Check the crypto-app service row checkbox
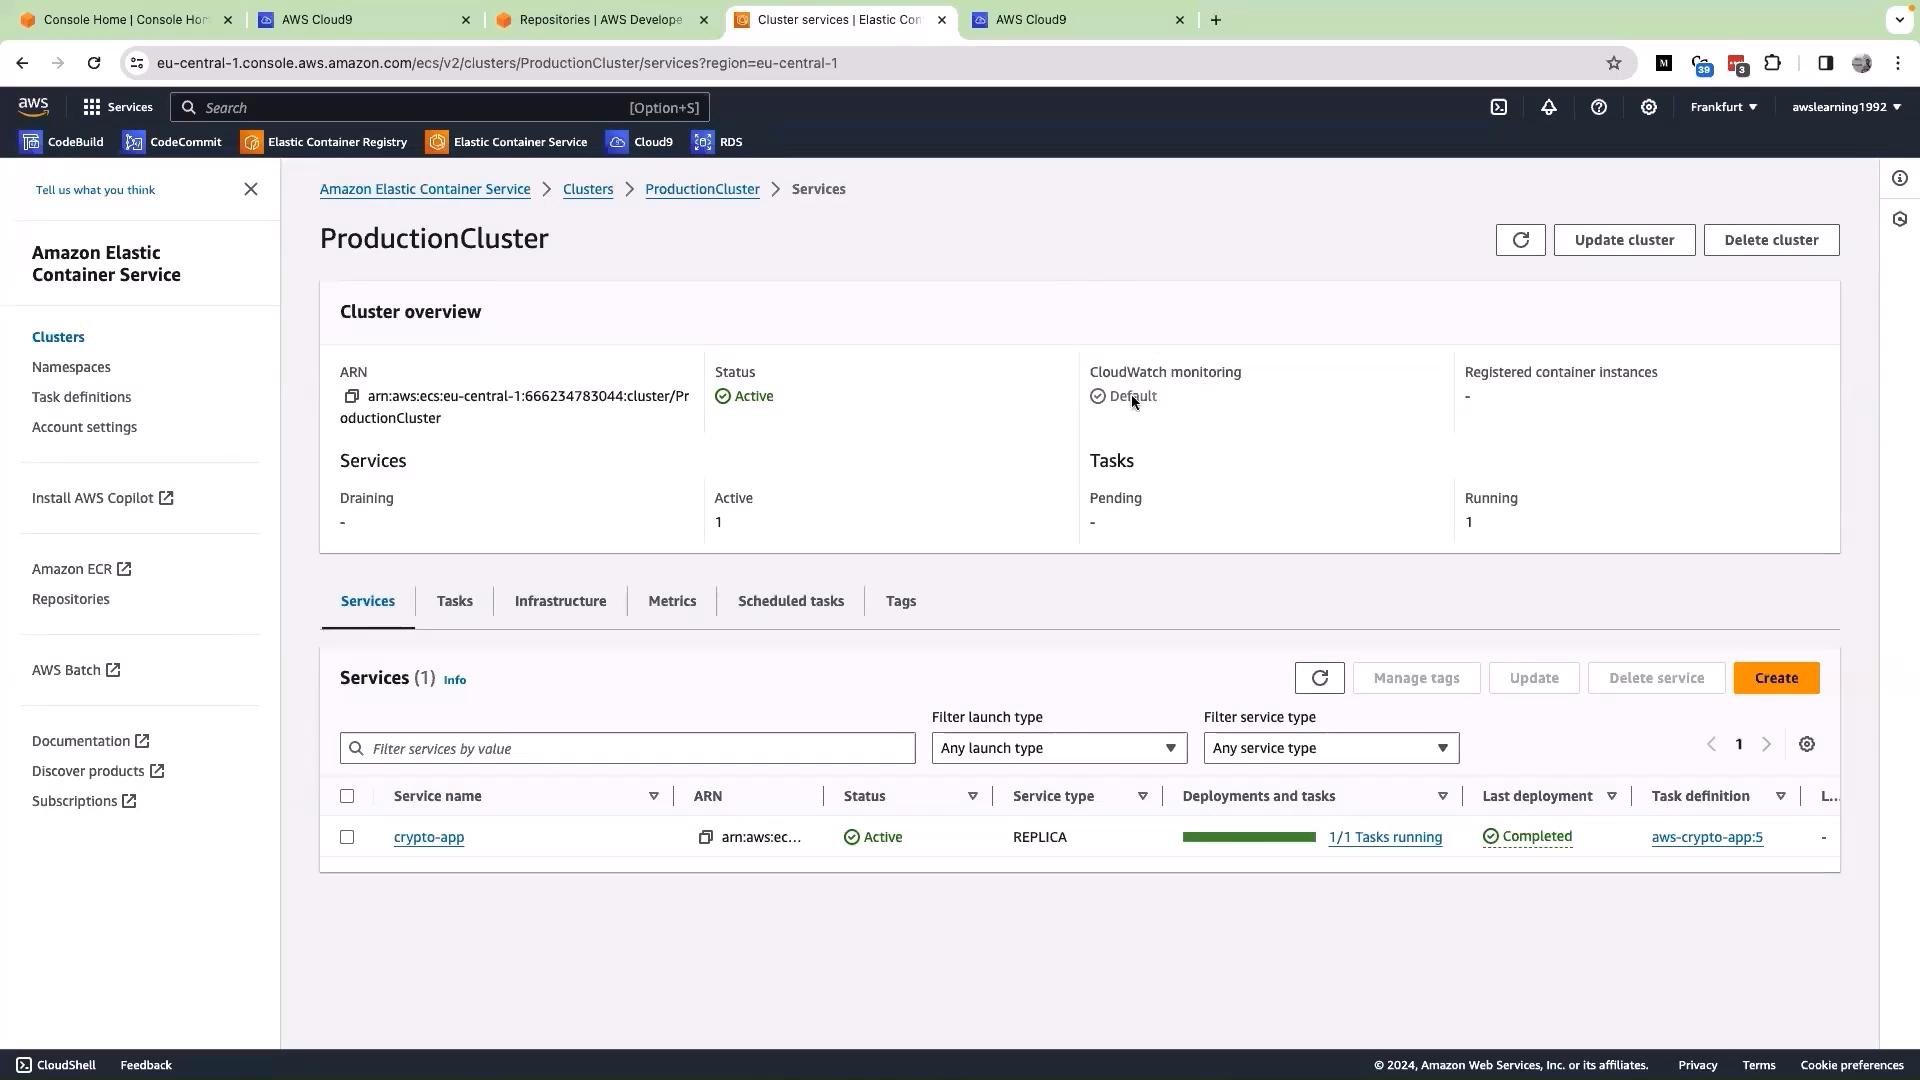The height and width of the screenshot is (1080, 1920). [x=347, y=837]
